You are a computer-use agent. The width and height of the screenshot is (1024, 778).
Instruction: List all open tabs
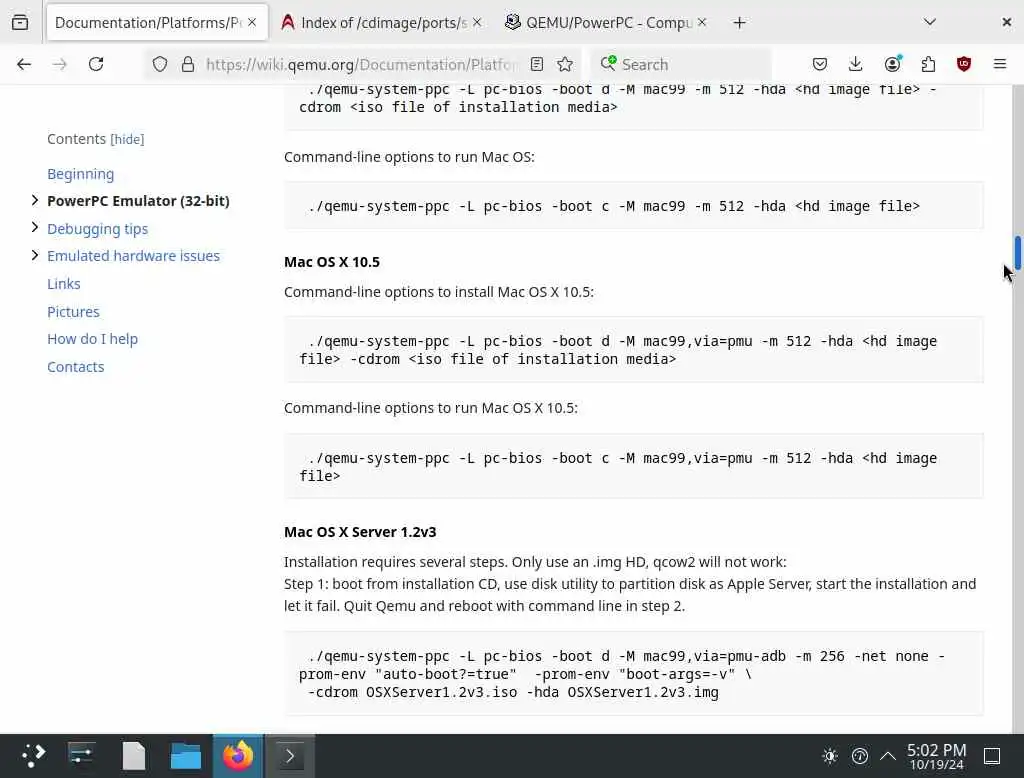[x=930, y=22]
